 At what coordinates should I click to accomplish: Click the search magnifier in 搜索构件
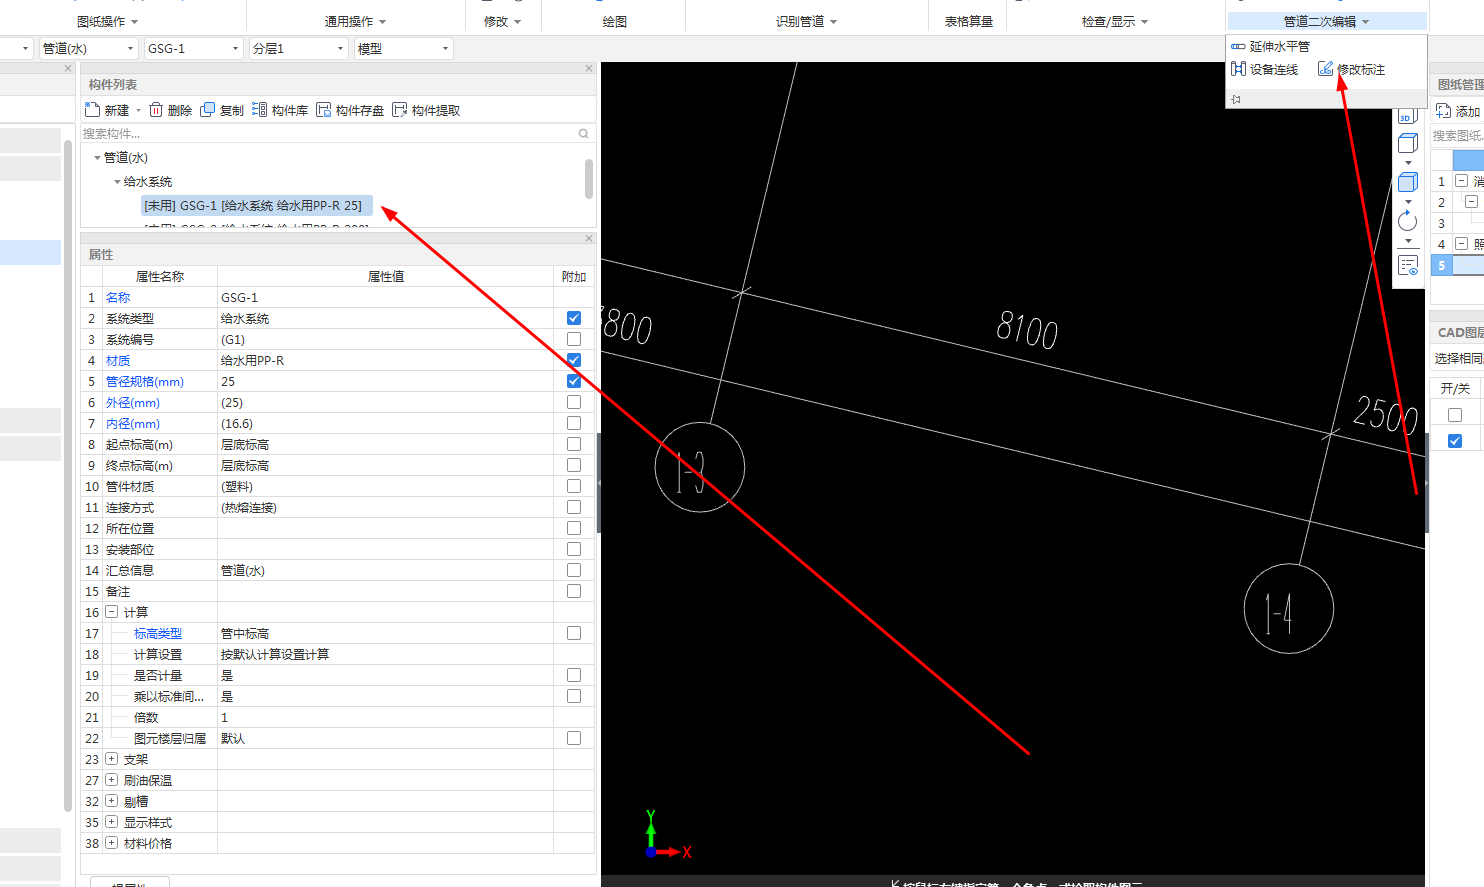[x=583, y=133]
